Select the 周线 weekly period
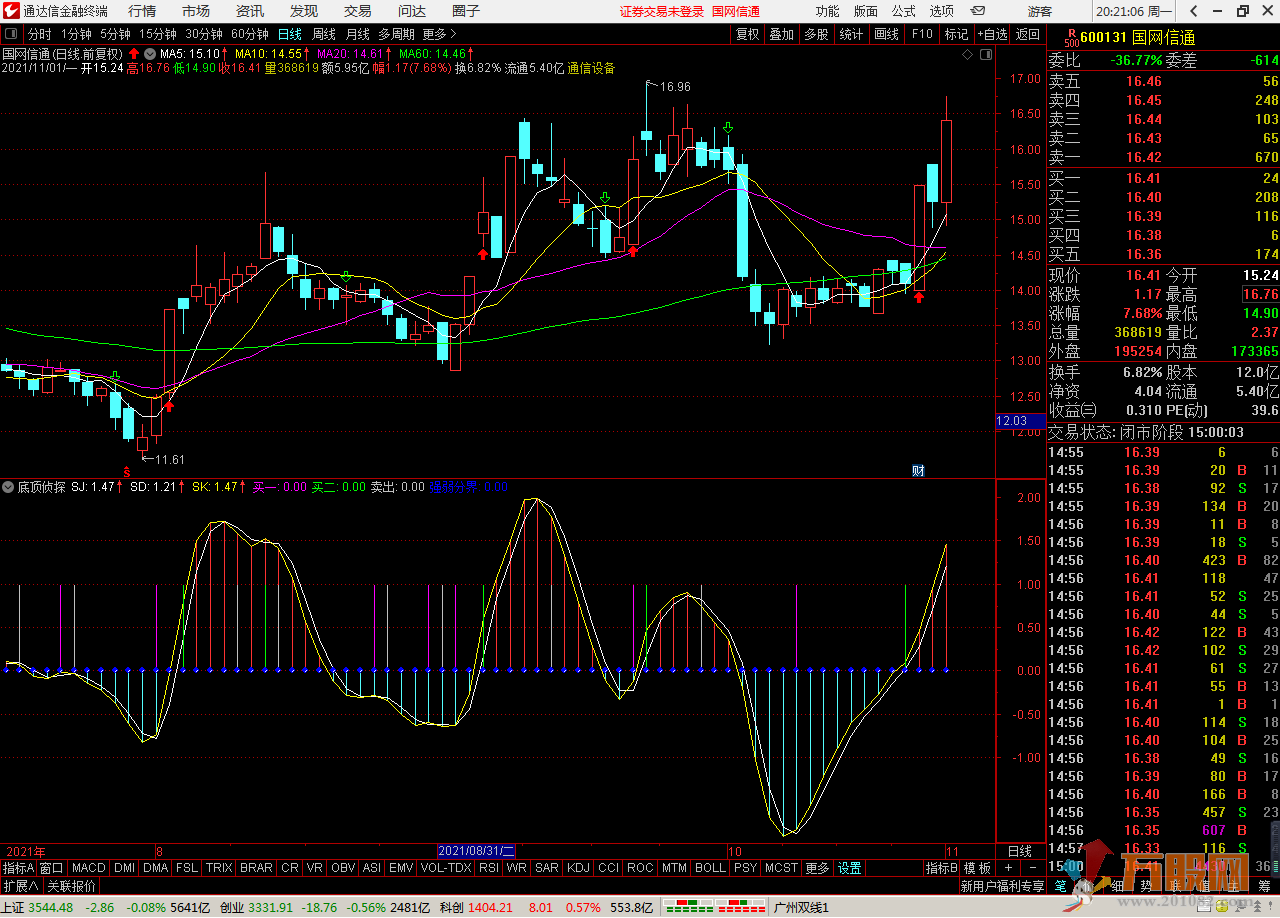The width and height of the screenshot is (1280, 918). coord(324,34)
